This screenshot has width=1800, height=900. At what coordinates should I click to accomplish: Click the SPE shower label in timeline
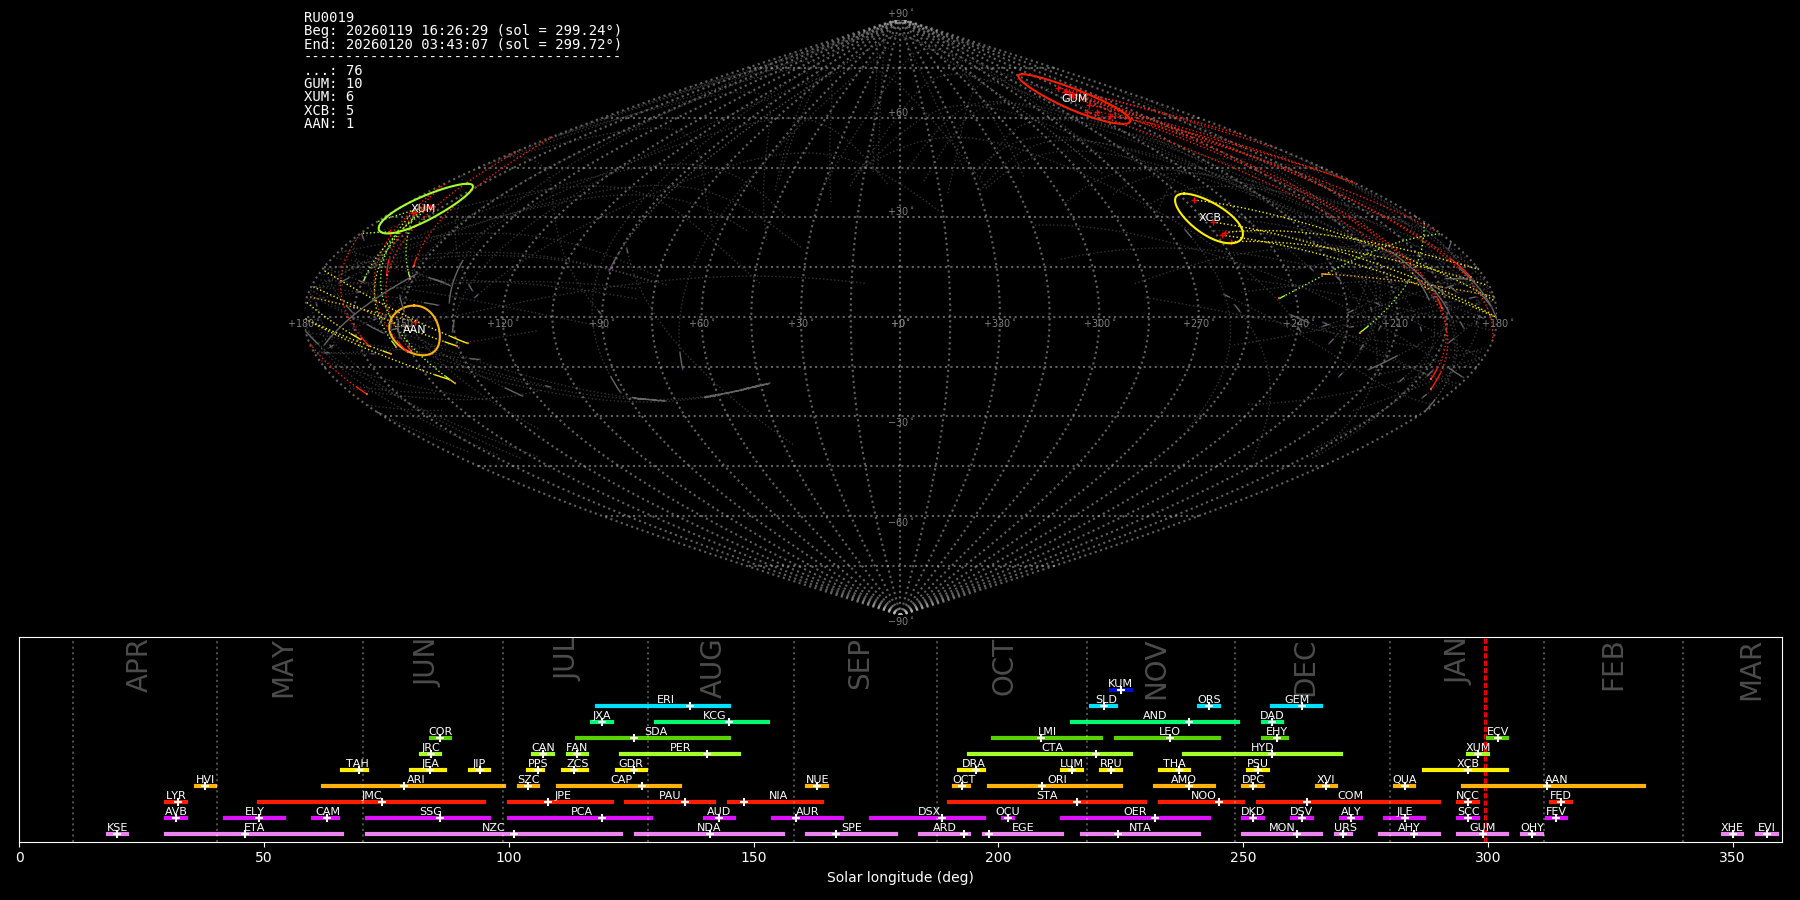pos(851,828)
